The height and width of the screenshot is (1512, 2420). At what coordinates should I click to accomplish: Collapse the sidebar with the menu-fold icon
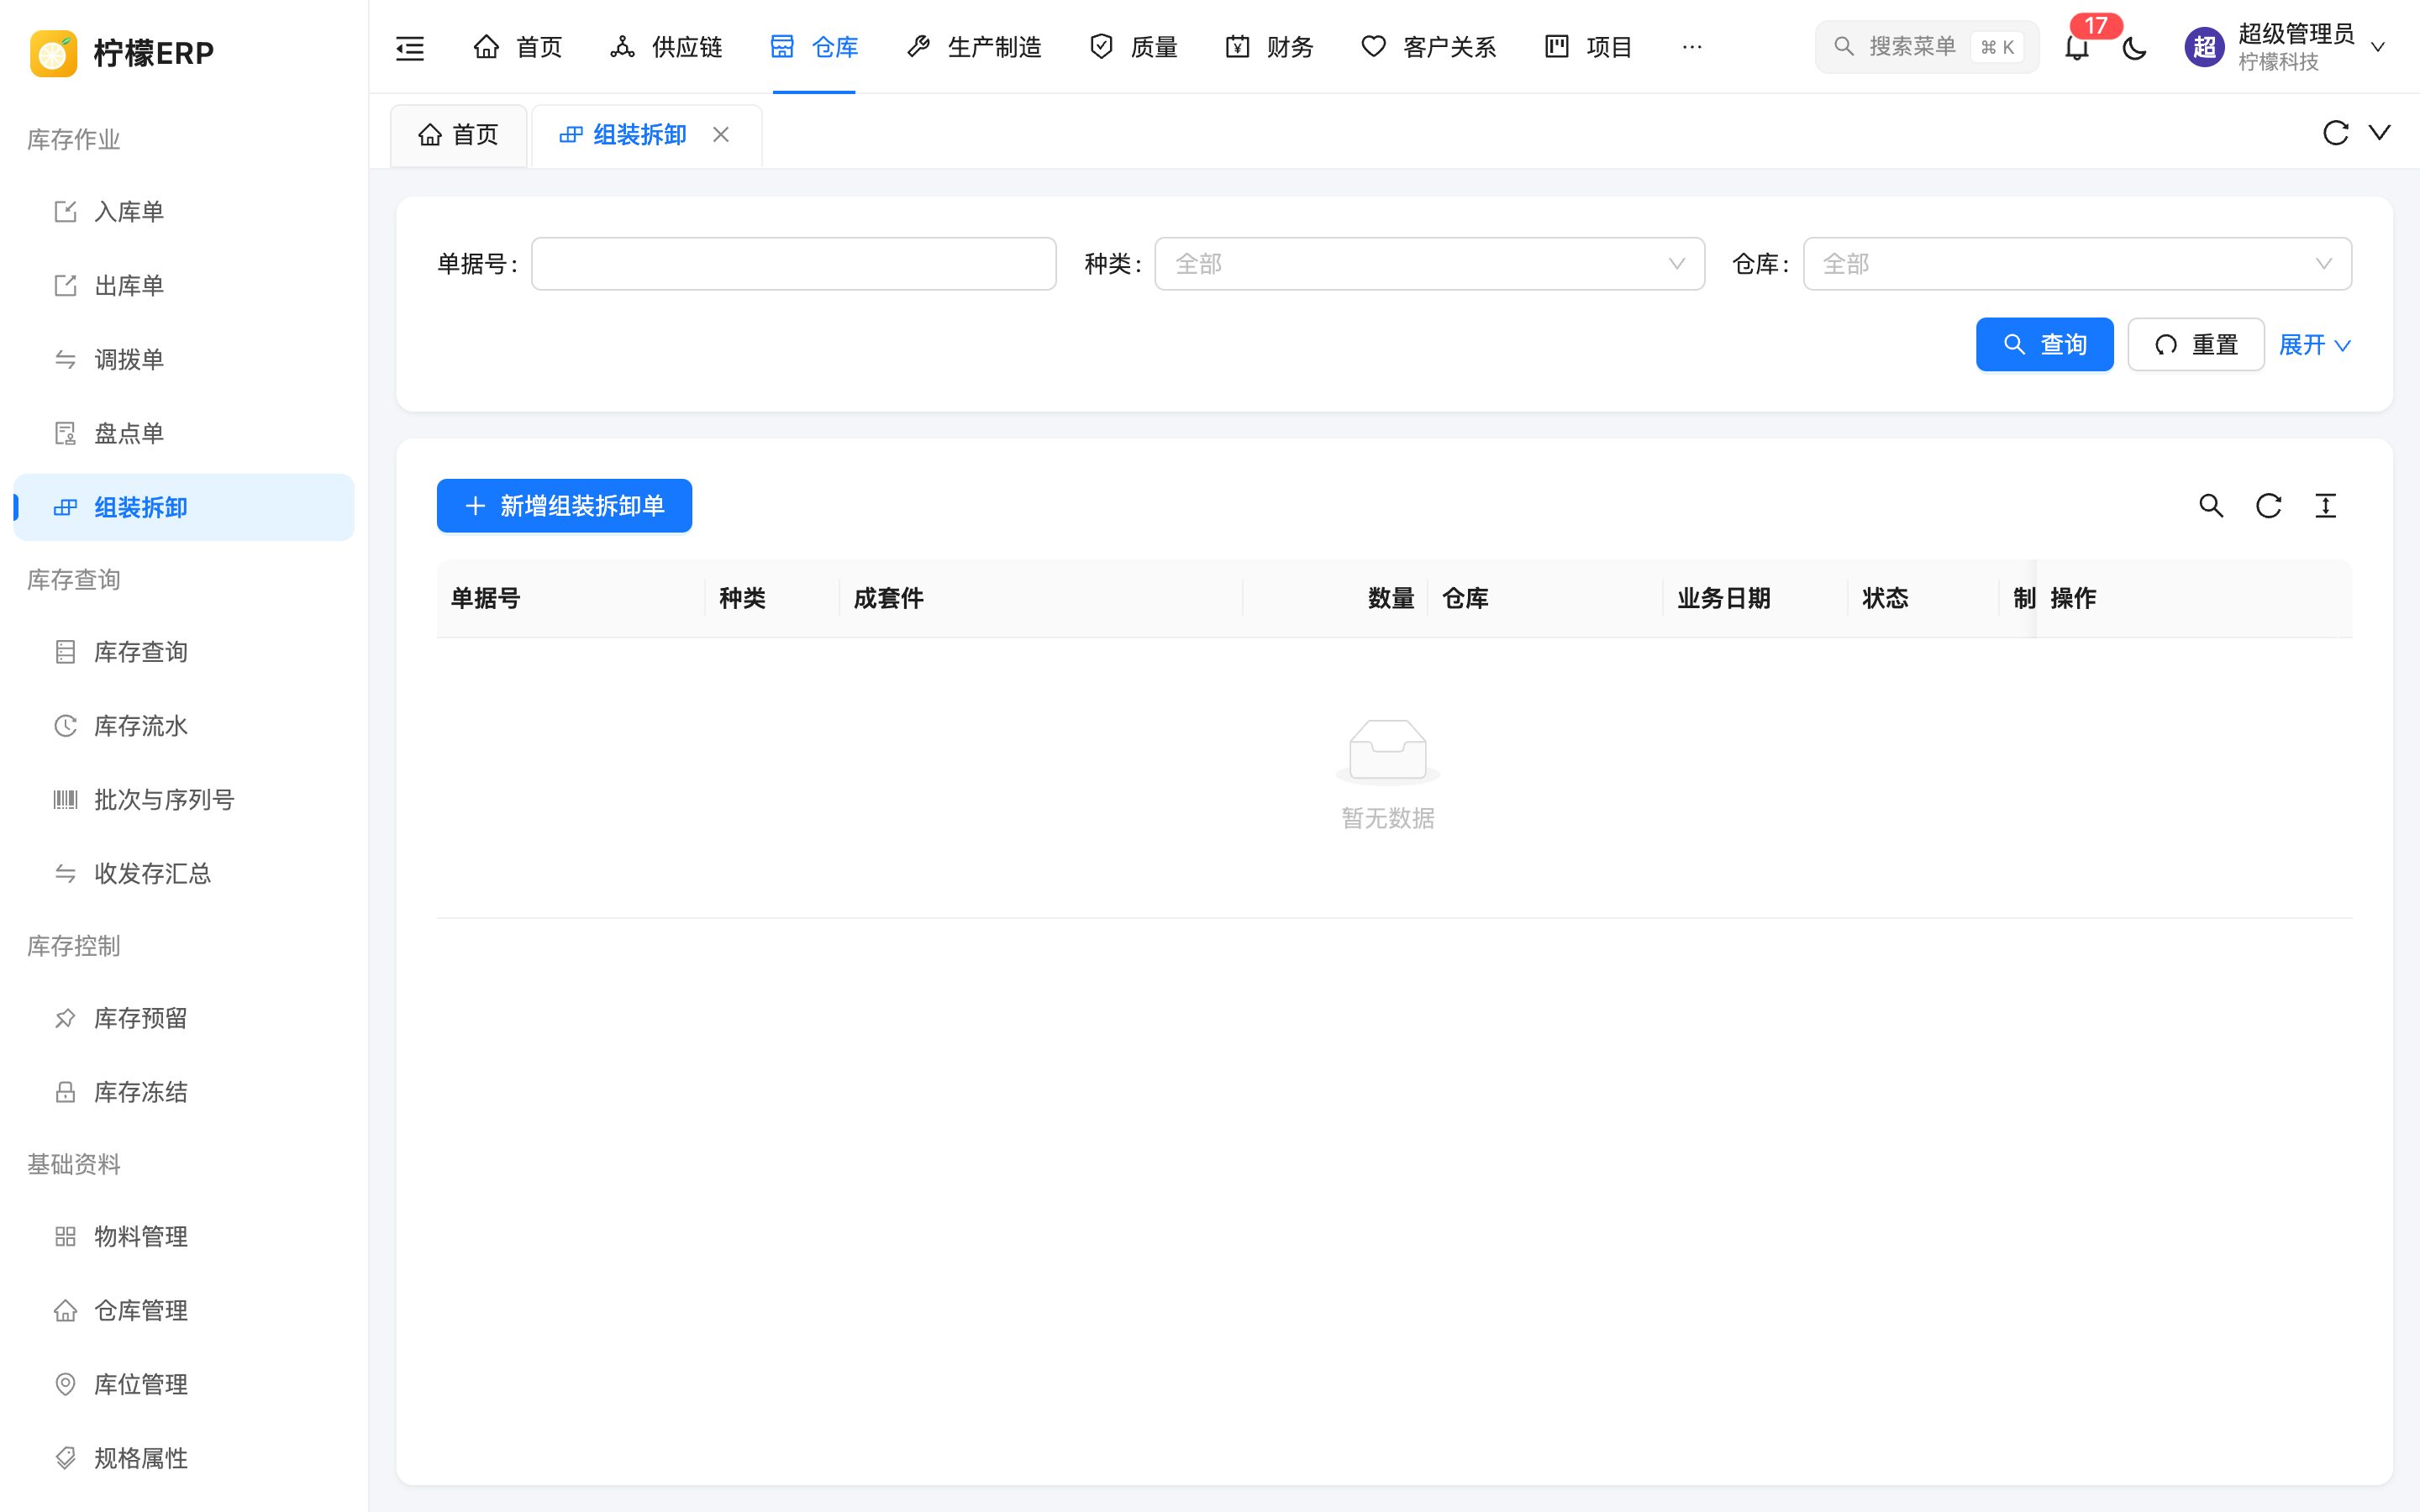tap(410, 47)
